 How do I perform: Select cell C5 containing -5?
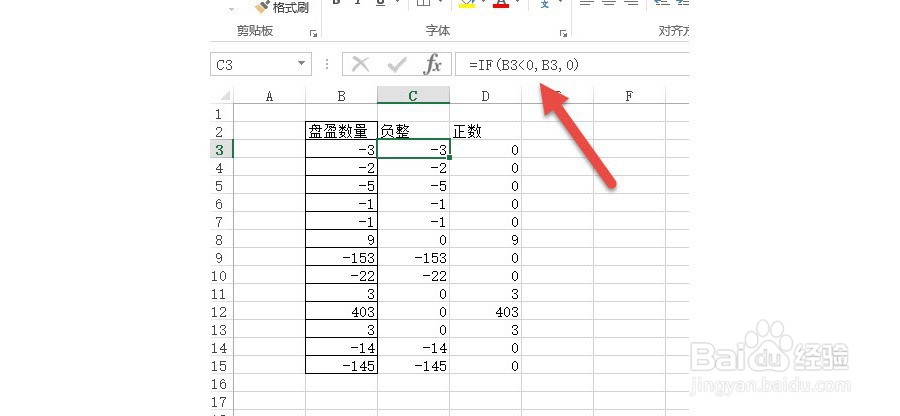[x=413, y=186]
